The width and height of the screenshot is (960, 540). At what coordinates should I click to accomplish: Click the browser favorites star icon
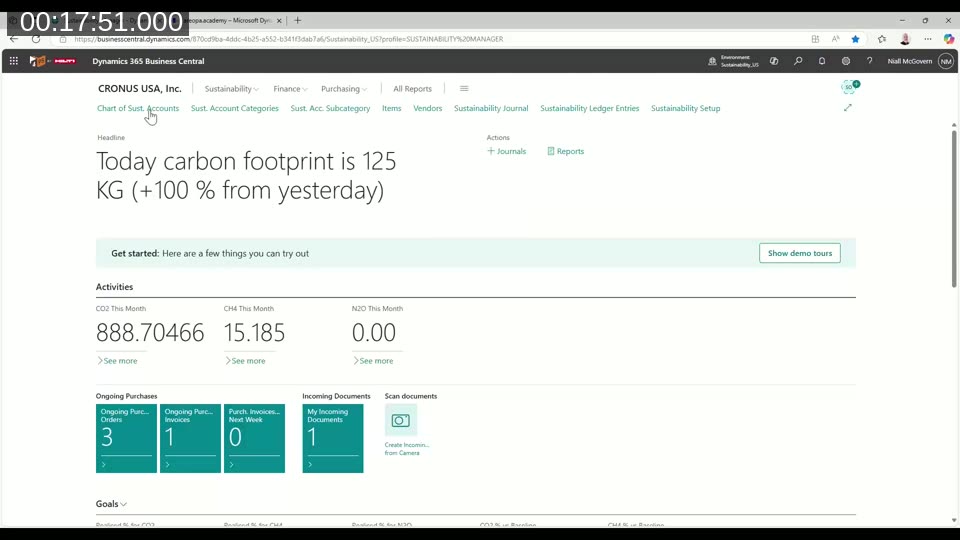[x=855, y=39]
